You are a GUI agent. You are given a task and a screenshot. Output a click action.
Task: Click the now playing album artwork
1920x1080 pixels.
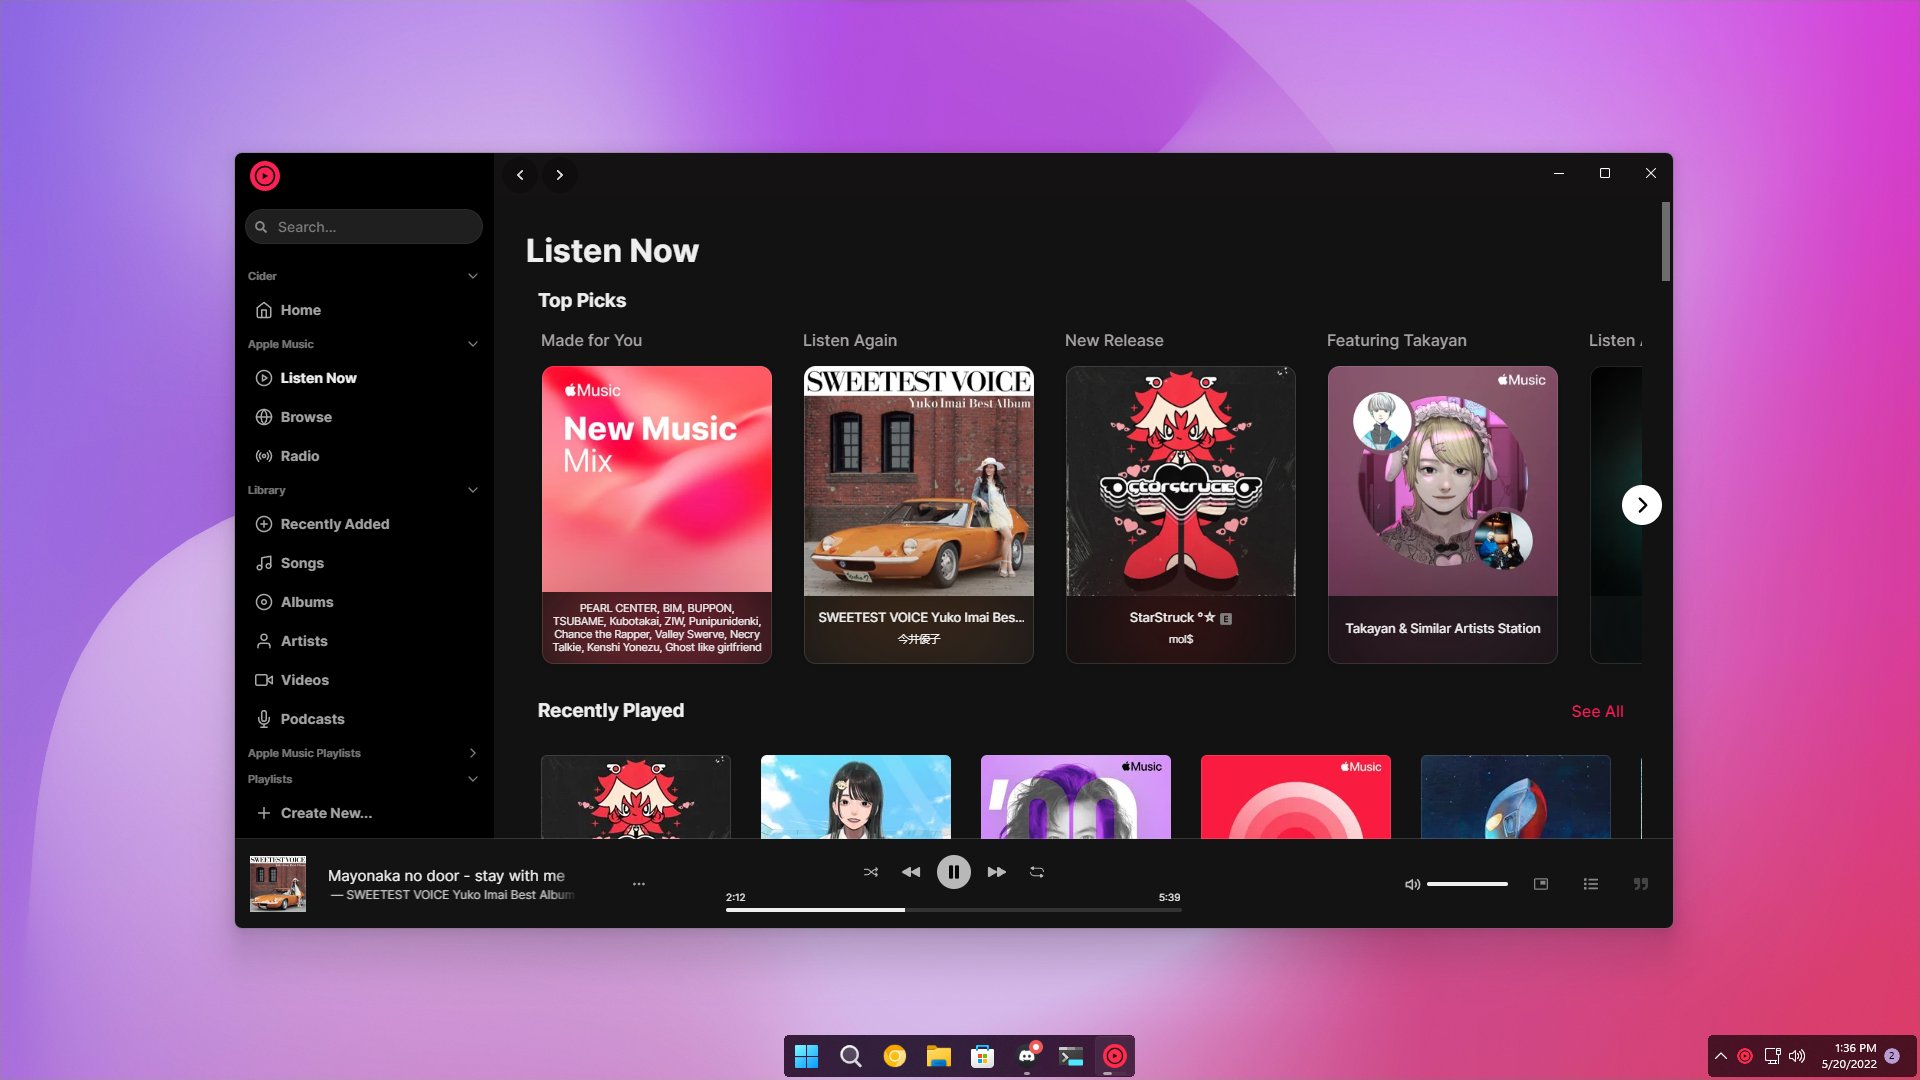(278, 884)
